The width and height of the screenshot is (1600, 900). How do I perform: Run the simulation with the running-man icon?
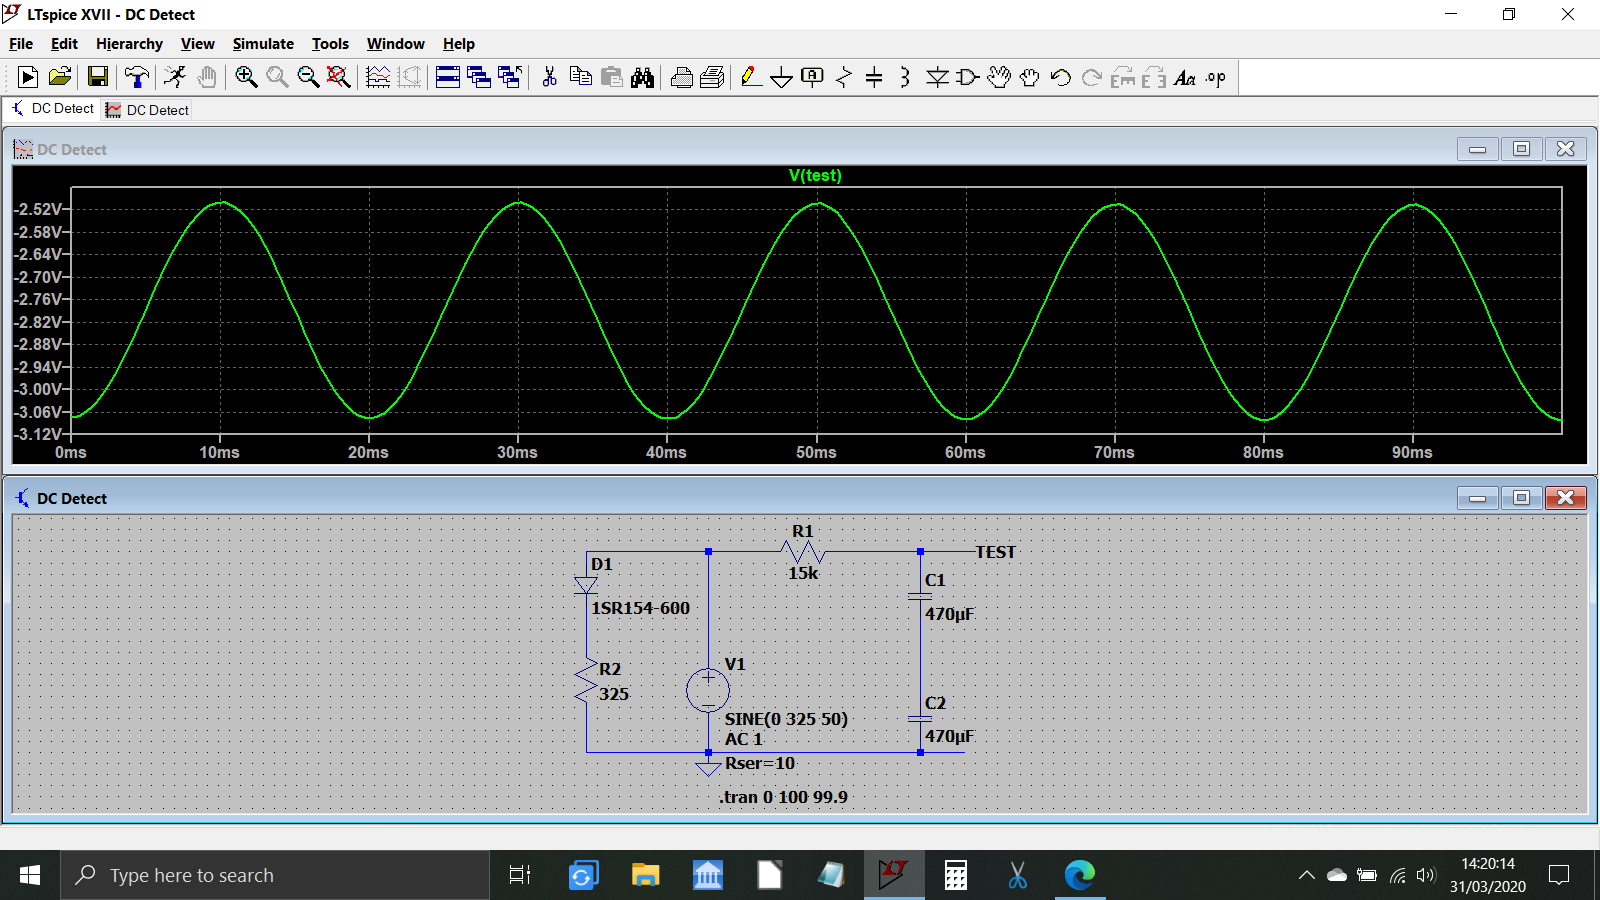[176, 77]
